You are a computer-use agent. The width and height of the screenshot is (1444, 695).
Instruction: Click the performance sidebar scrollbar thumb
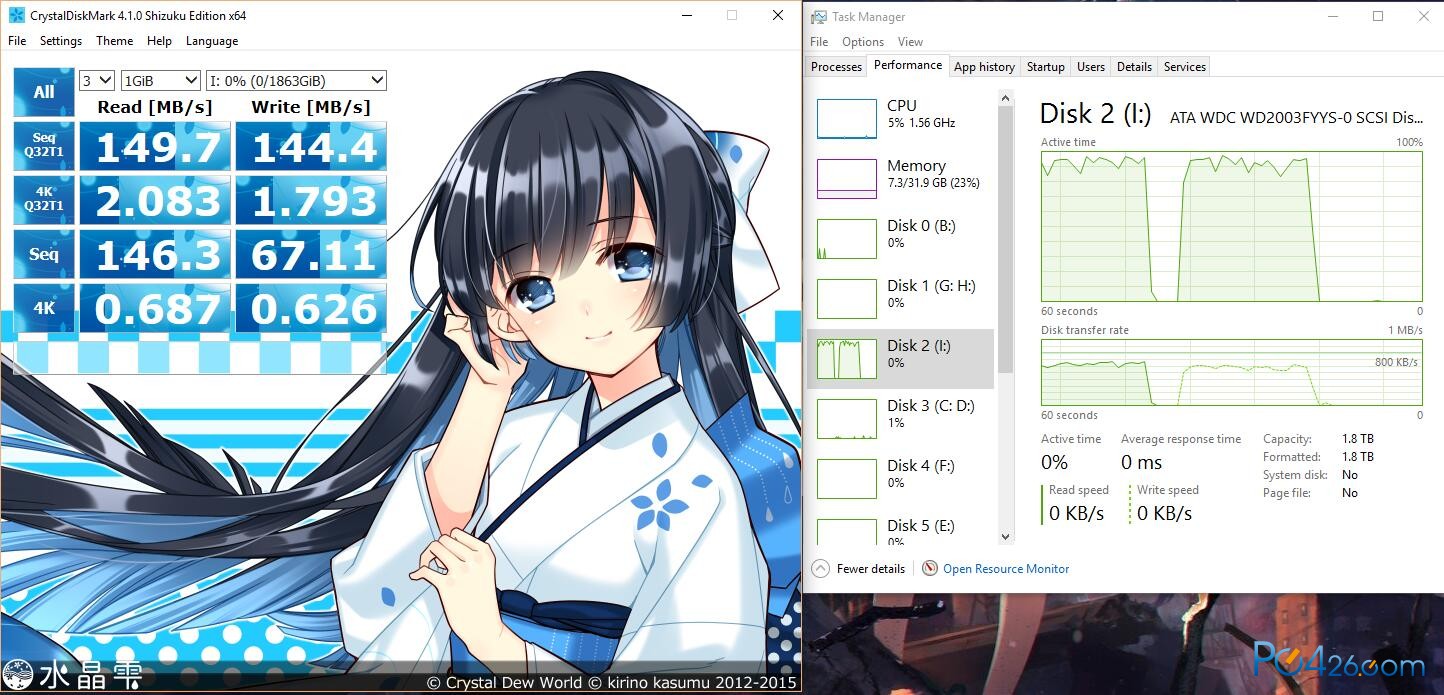coord(1006,238)
